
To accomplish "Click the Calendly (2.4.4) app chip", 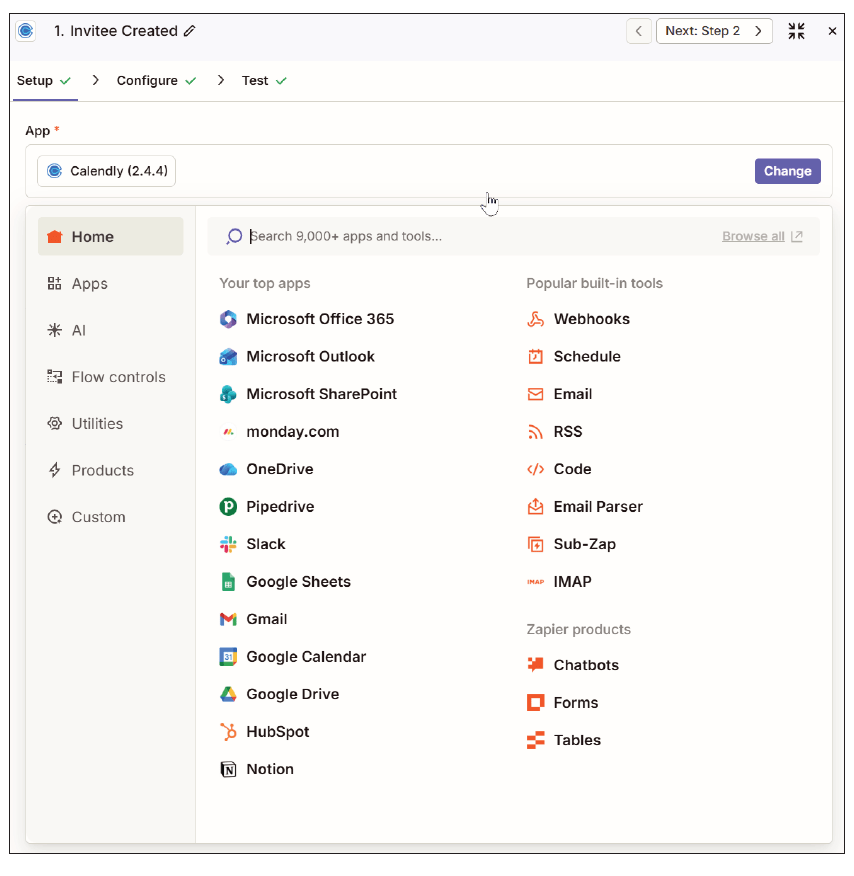I will (x=107, y=171).
